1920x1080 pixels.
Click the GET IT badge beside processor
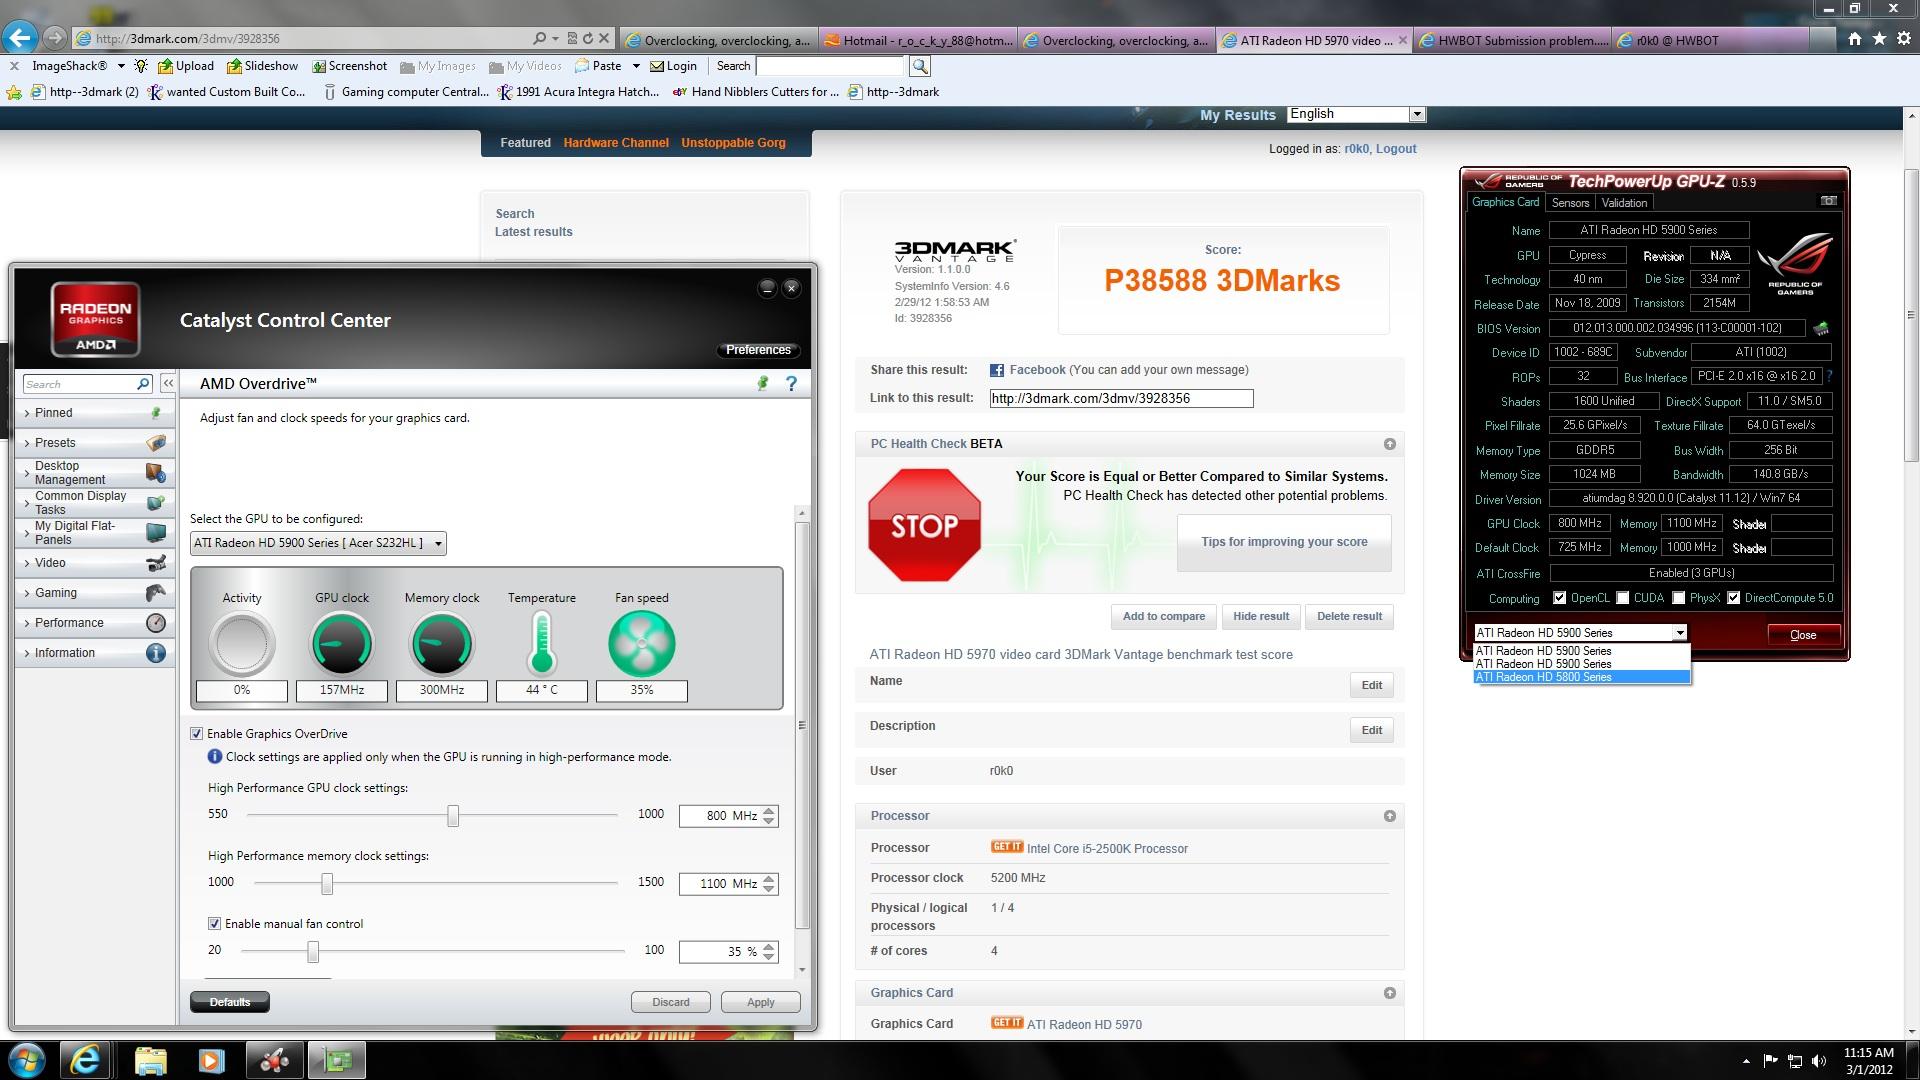tap(1007, 847)
